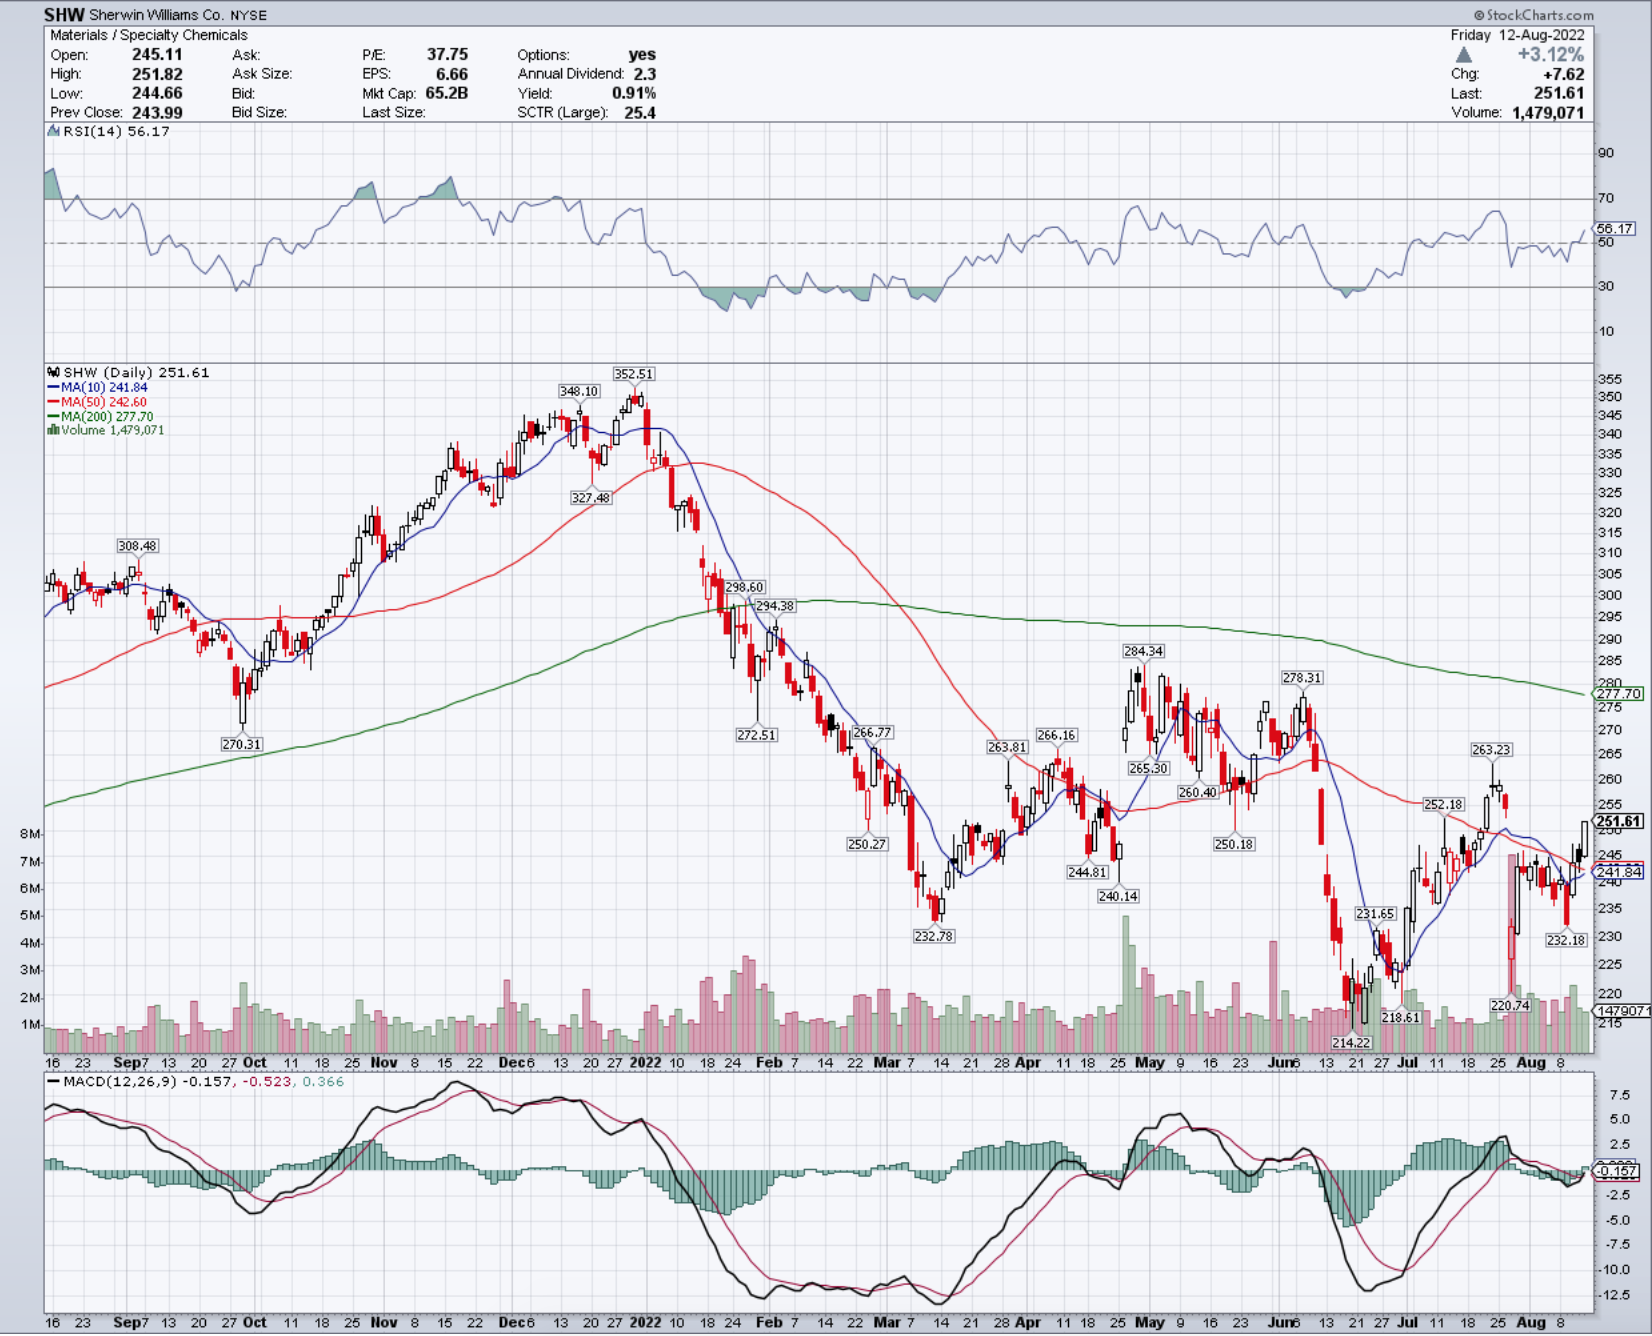Click the 2022 label on the upper date axis
This screenshot has height=1336, width=1652.
(x=645, y=1062)
